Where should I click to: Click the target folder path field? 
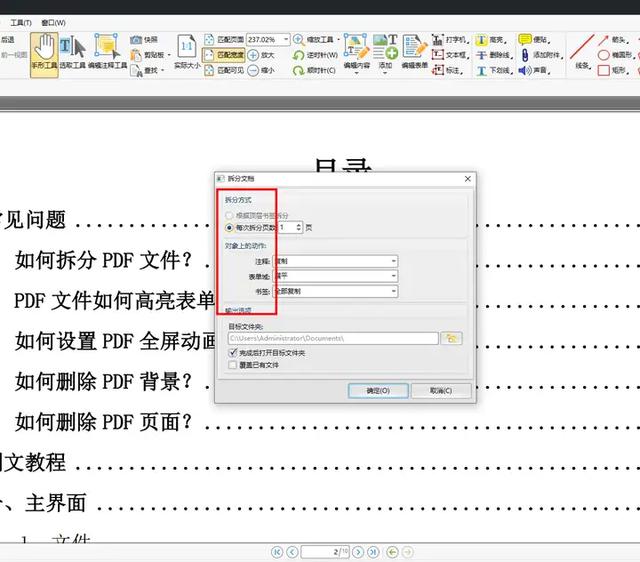point(333,338)
